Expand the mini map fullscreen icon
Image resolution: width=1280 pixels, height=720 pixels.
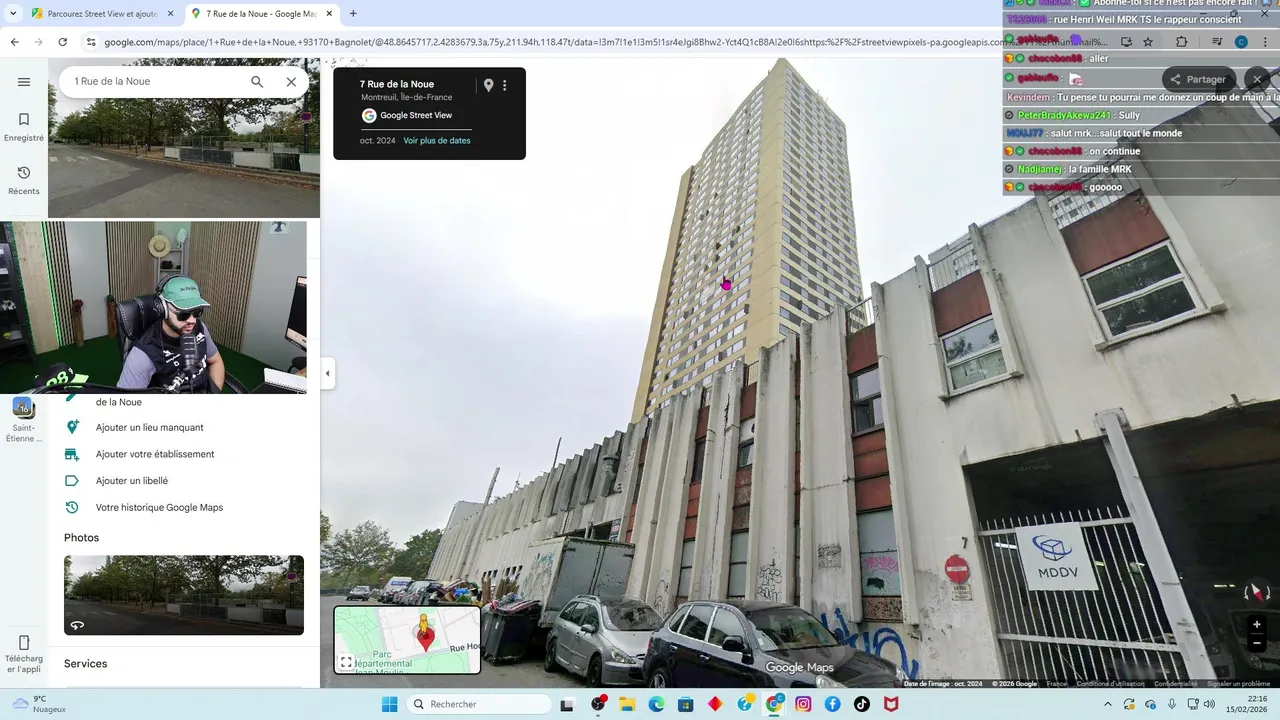tap(346, 662)
